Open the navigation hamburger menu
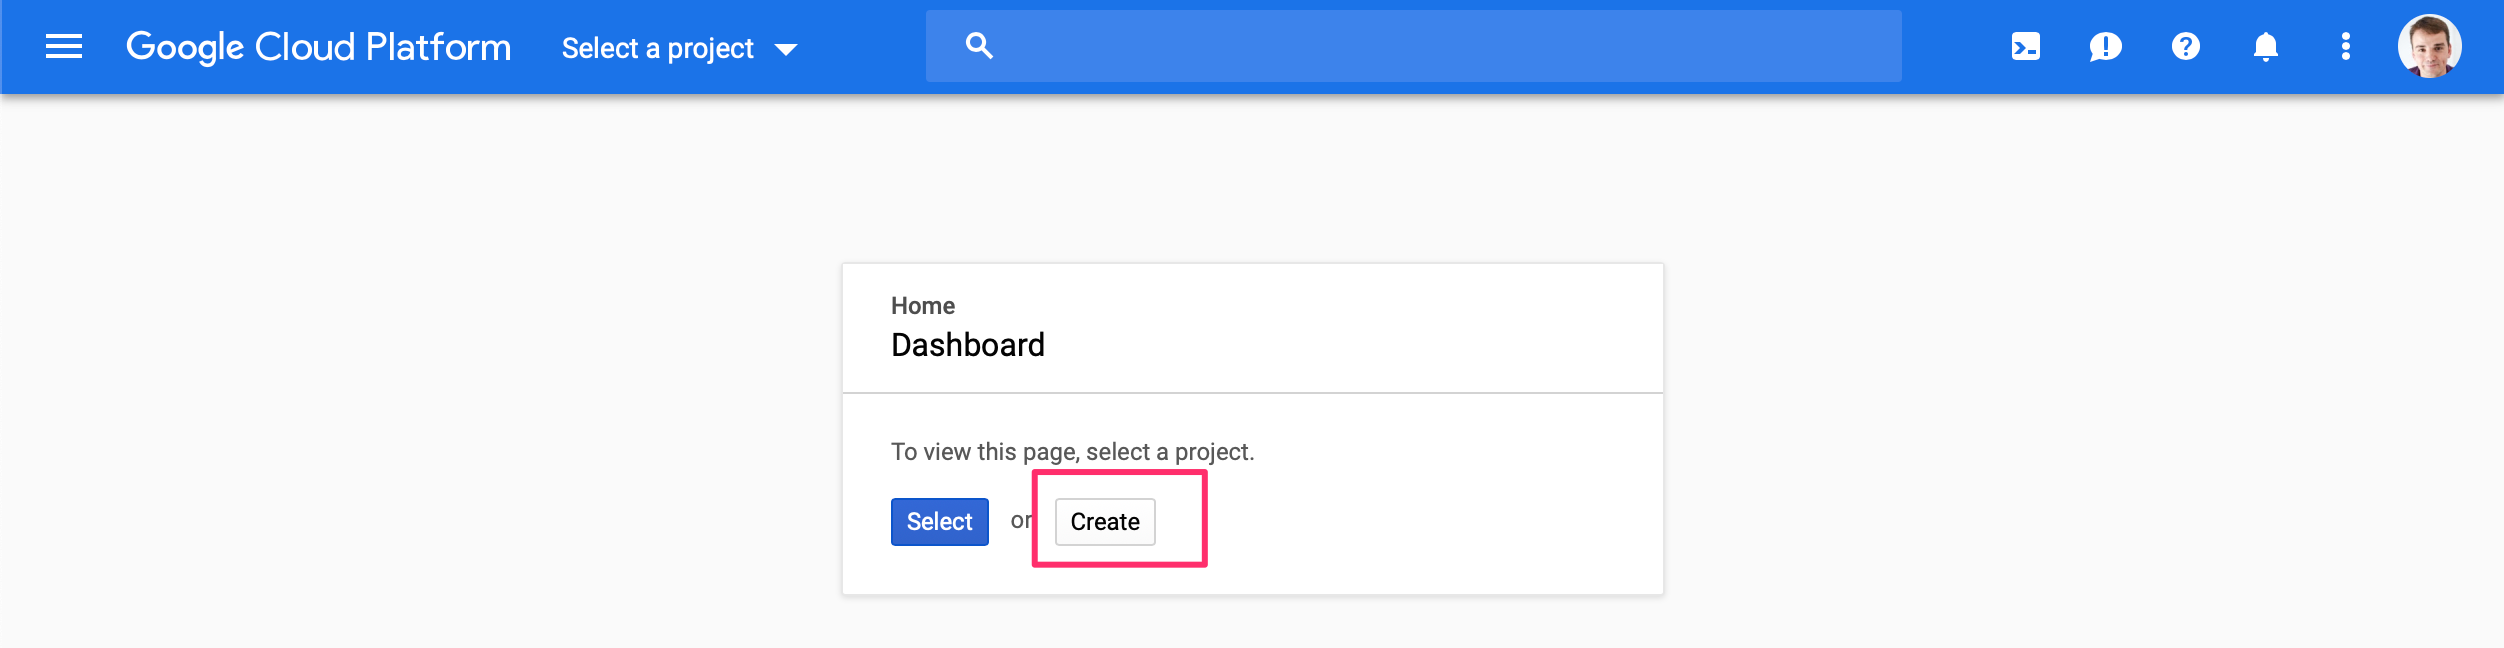Screen dimensions: 2504x648 [x=64, y=46]
